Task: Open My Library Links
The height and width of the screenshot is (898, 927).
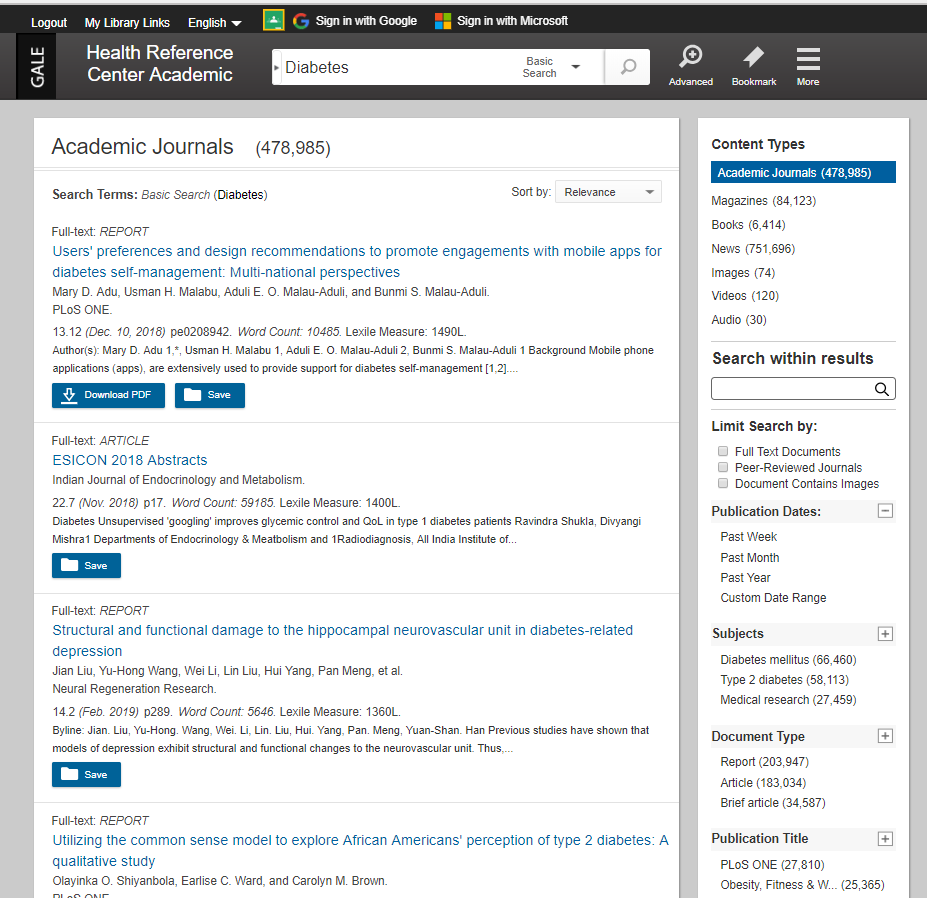Action: [x=127, y=21]
